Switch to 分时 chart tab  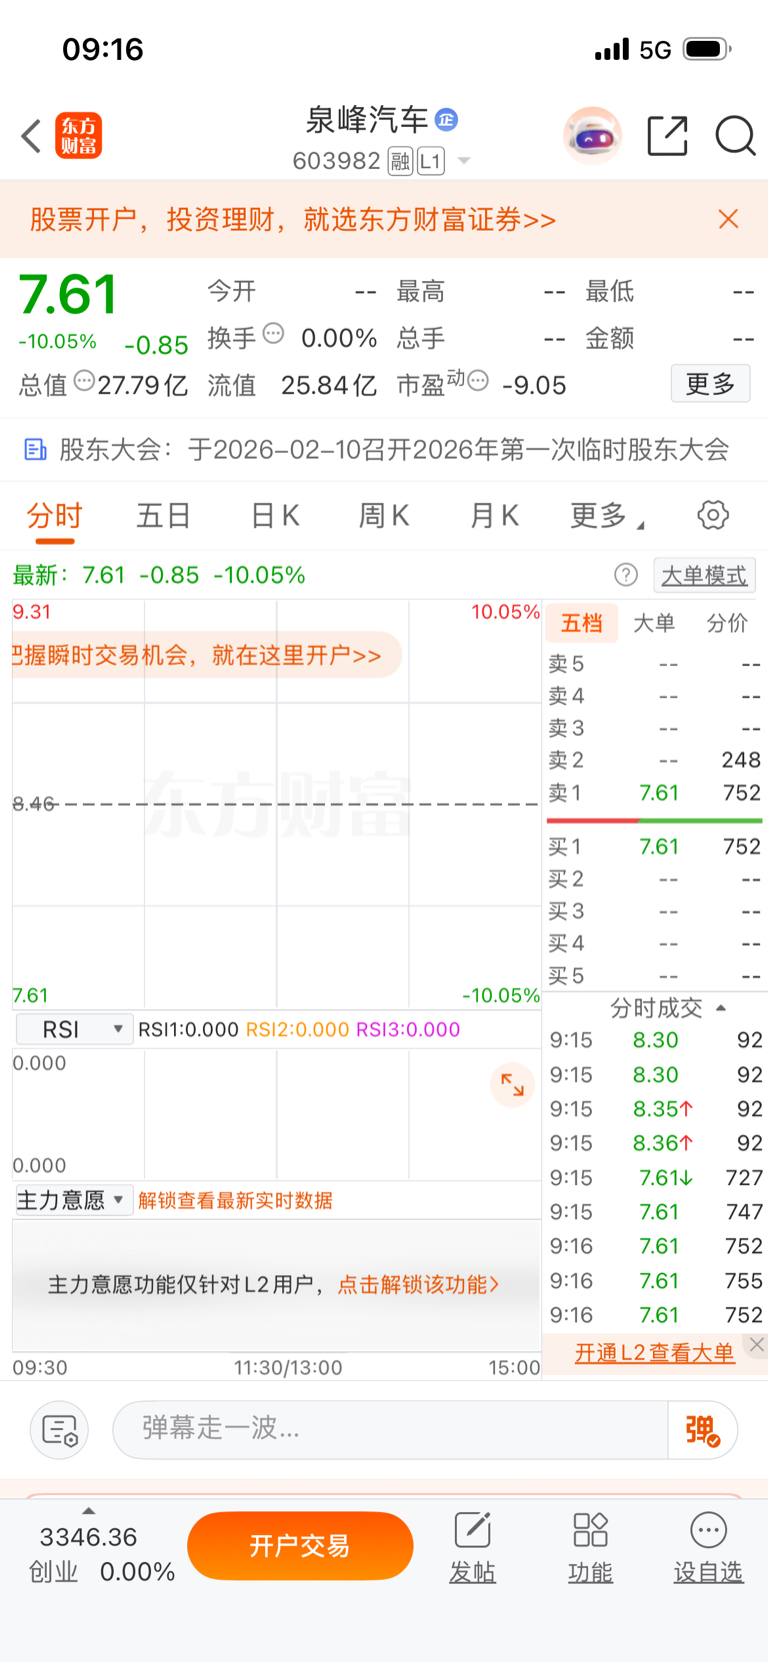coord(54,516)
